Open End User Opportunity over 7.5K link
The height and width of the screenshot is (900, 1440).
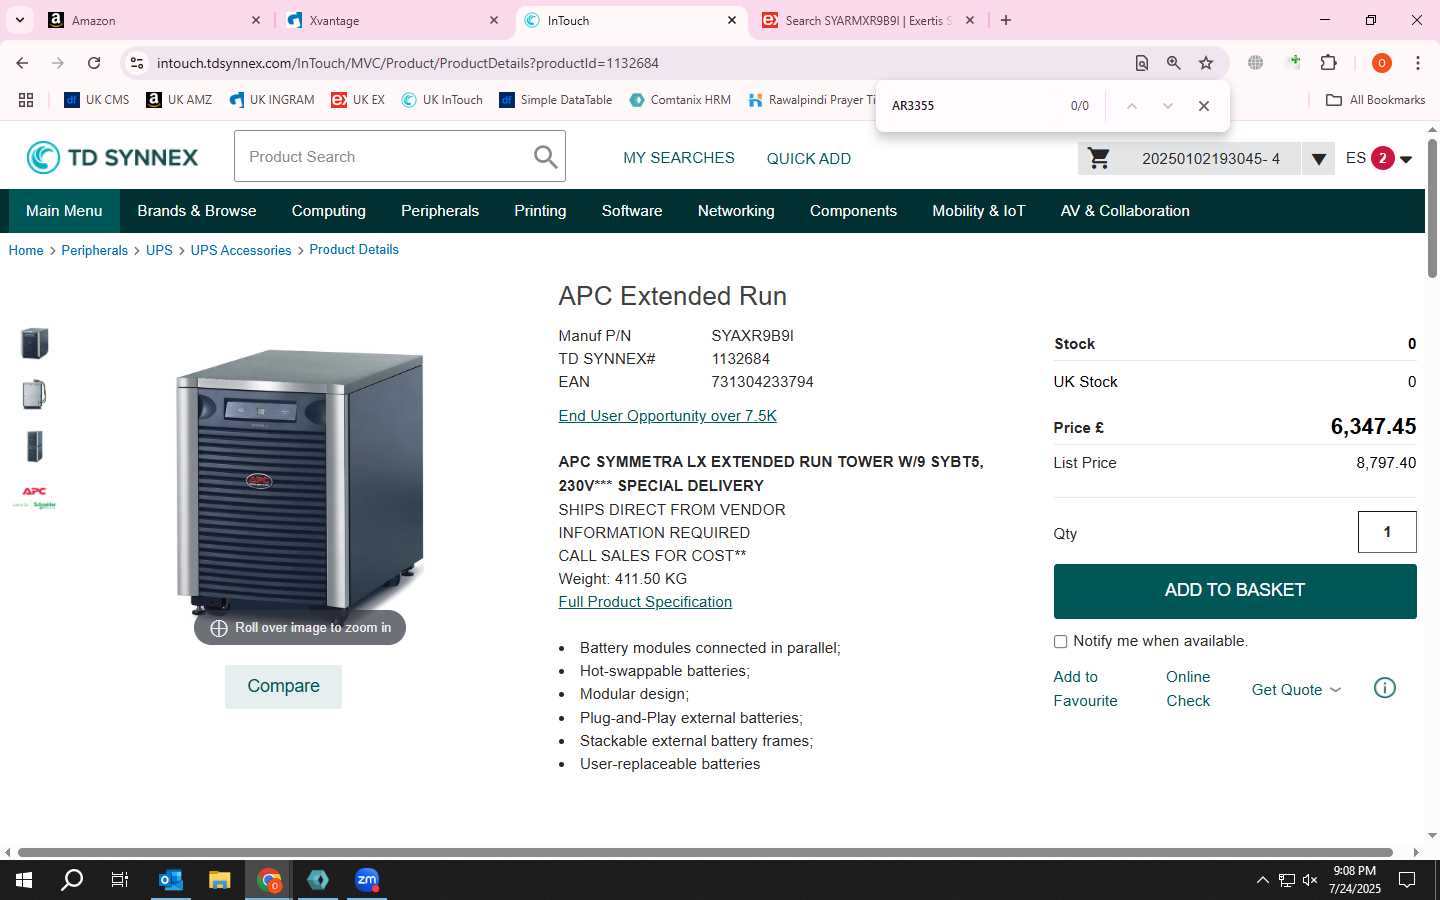coord(667,416)
